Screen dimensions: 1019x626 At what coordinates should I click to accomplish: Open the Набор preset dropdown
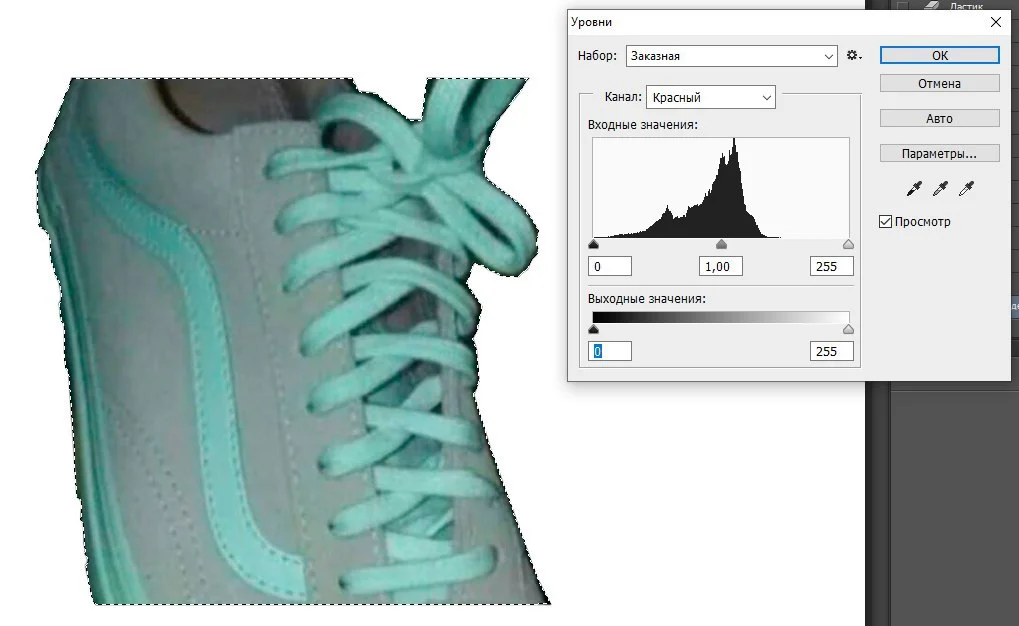pos(732,56)
